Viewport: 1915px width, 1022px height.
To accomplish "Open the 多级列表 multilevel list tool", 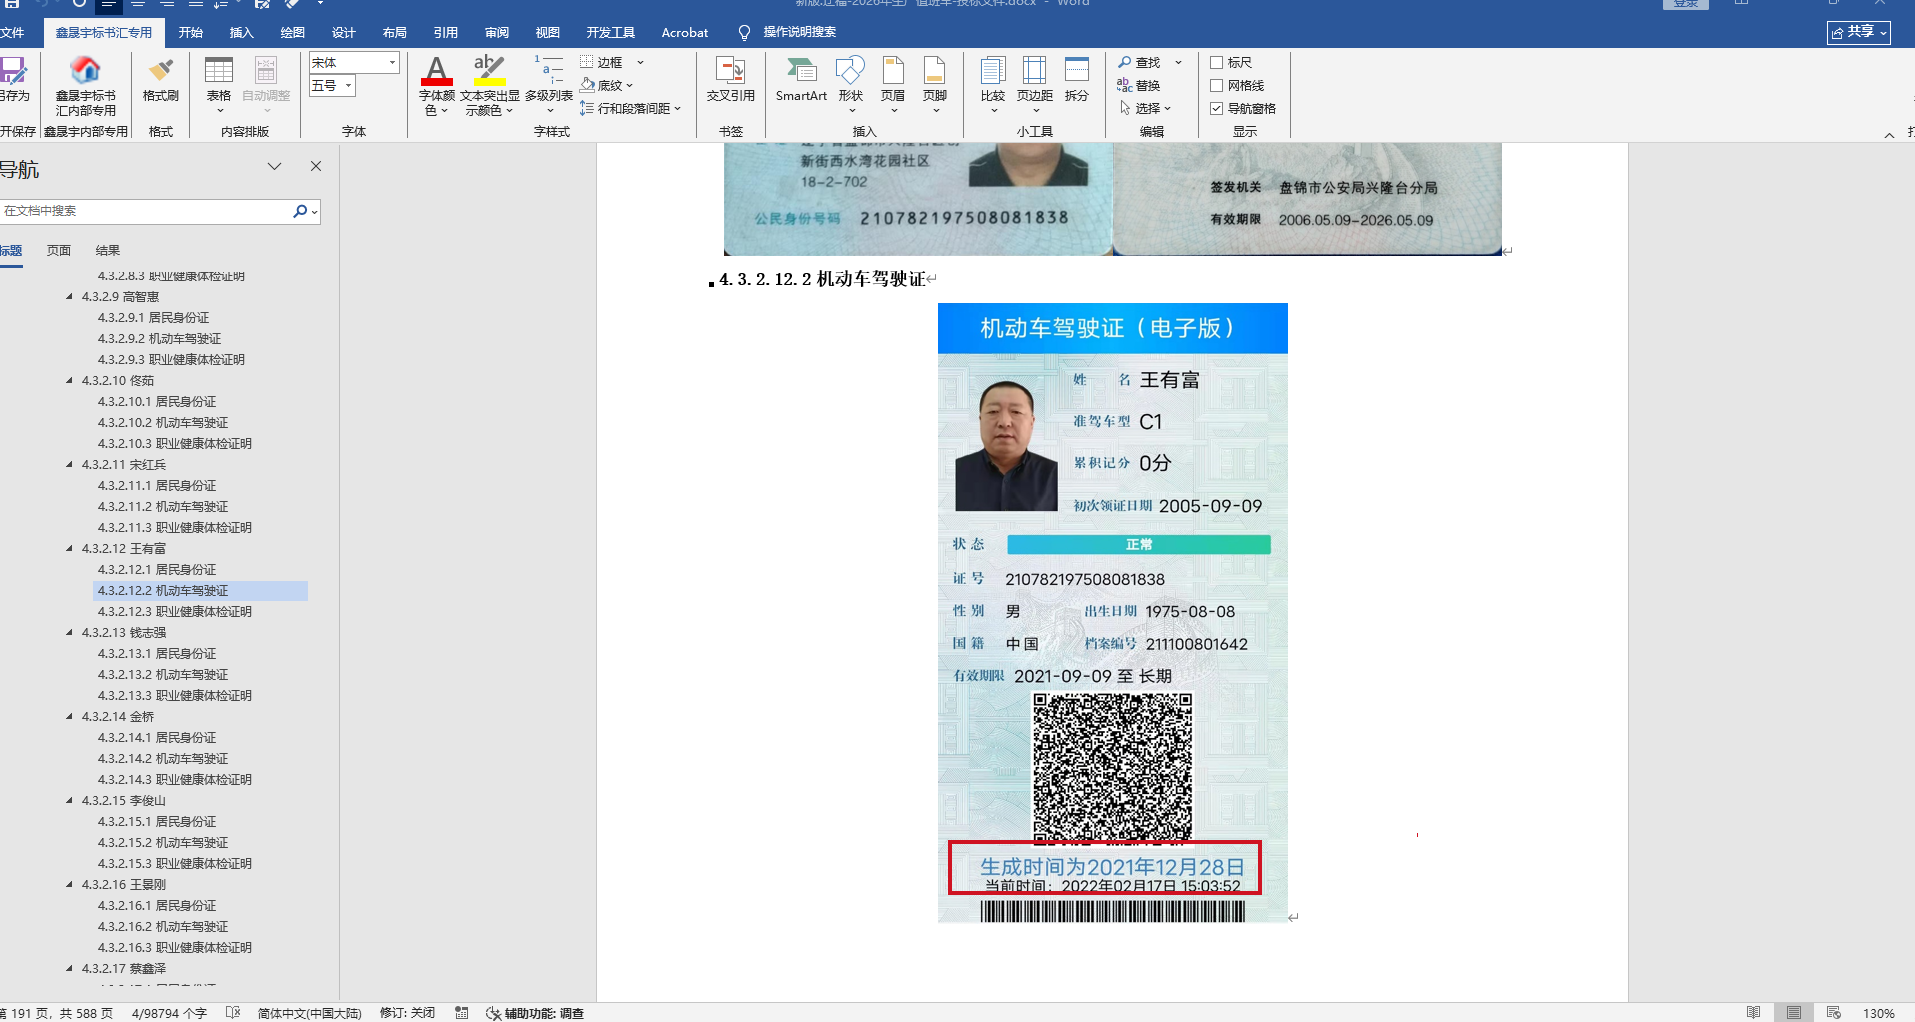I will tap(549, 84).
